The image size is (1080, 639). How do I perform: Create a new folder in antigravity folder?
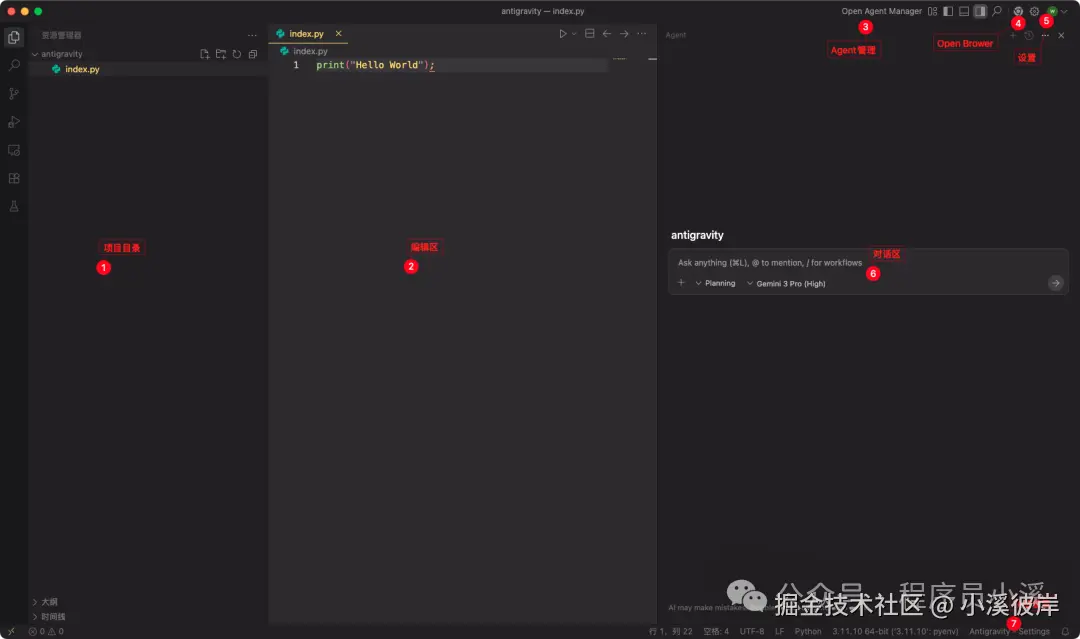point(220,54)
